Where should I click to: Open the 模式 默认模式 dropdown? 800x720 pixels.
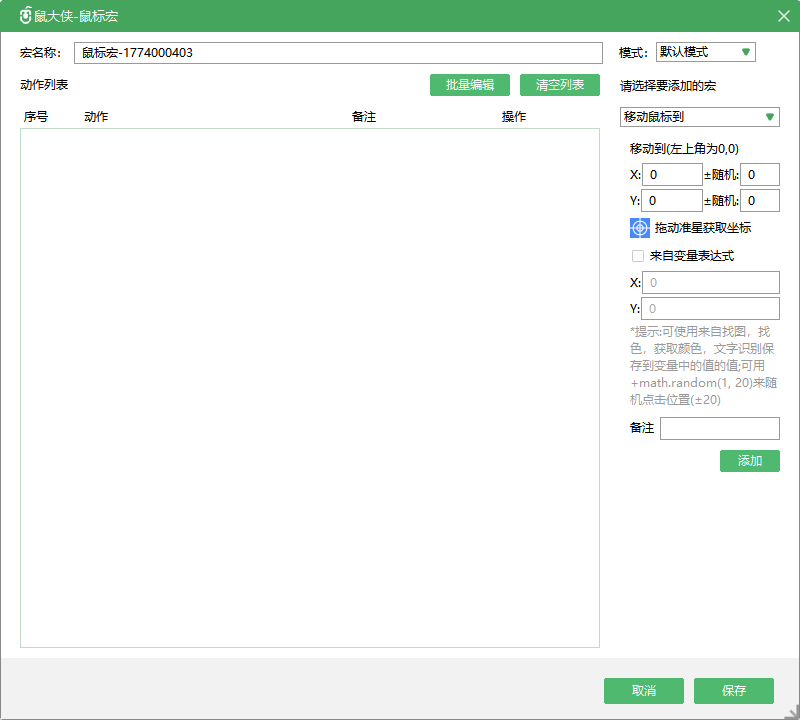705,52
